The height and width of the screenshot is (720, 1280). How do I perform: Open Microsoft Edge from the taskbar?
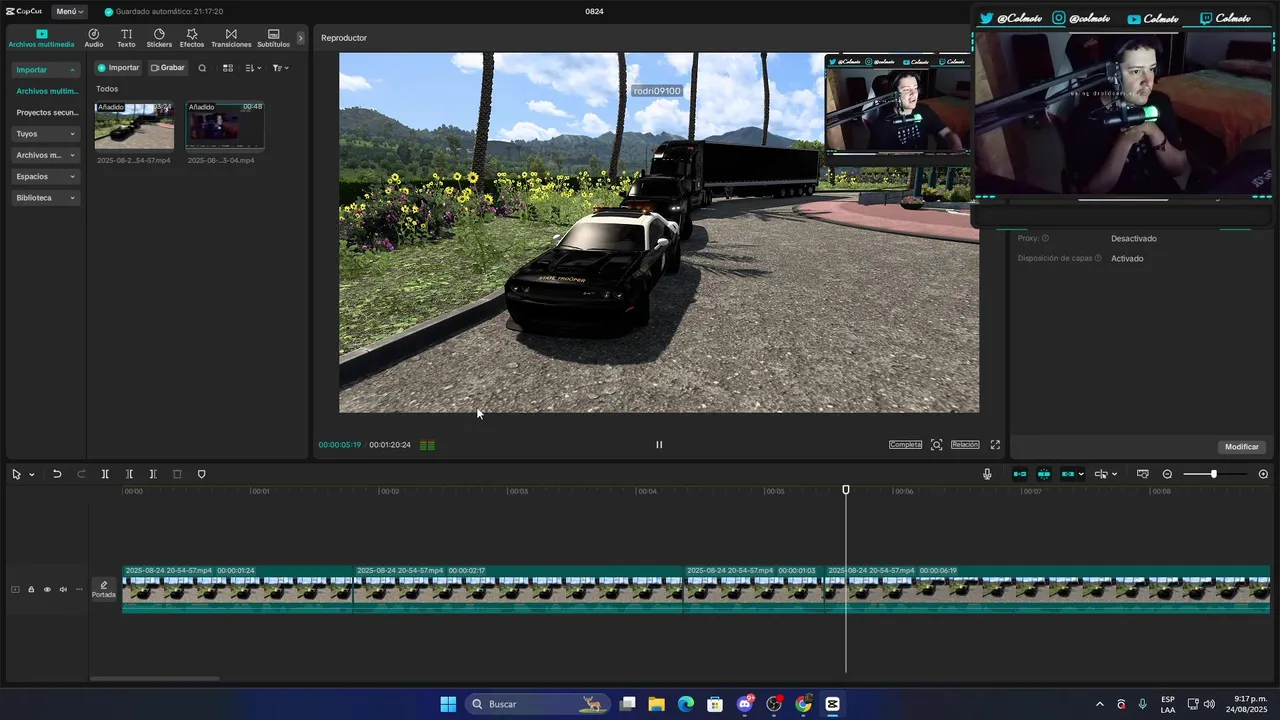tap(686, 704)
